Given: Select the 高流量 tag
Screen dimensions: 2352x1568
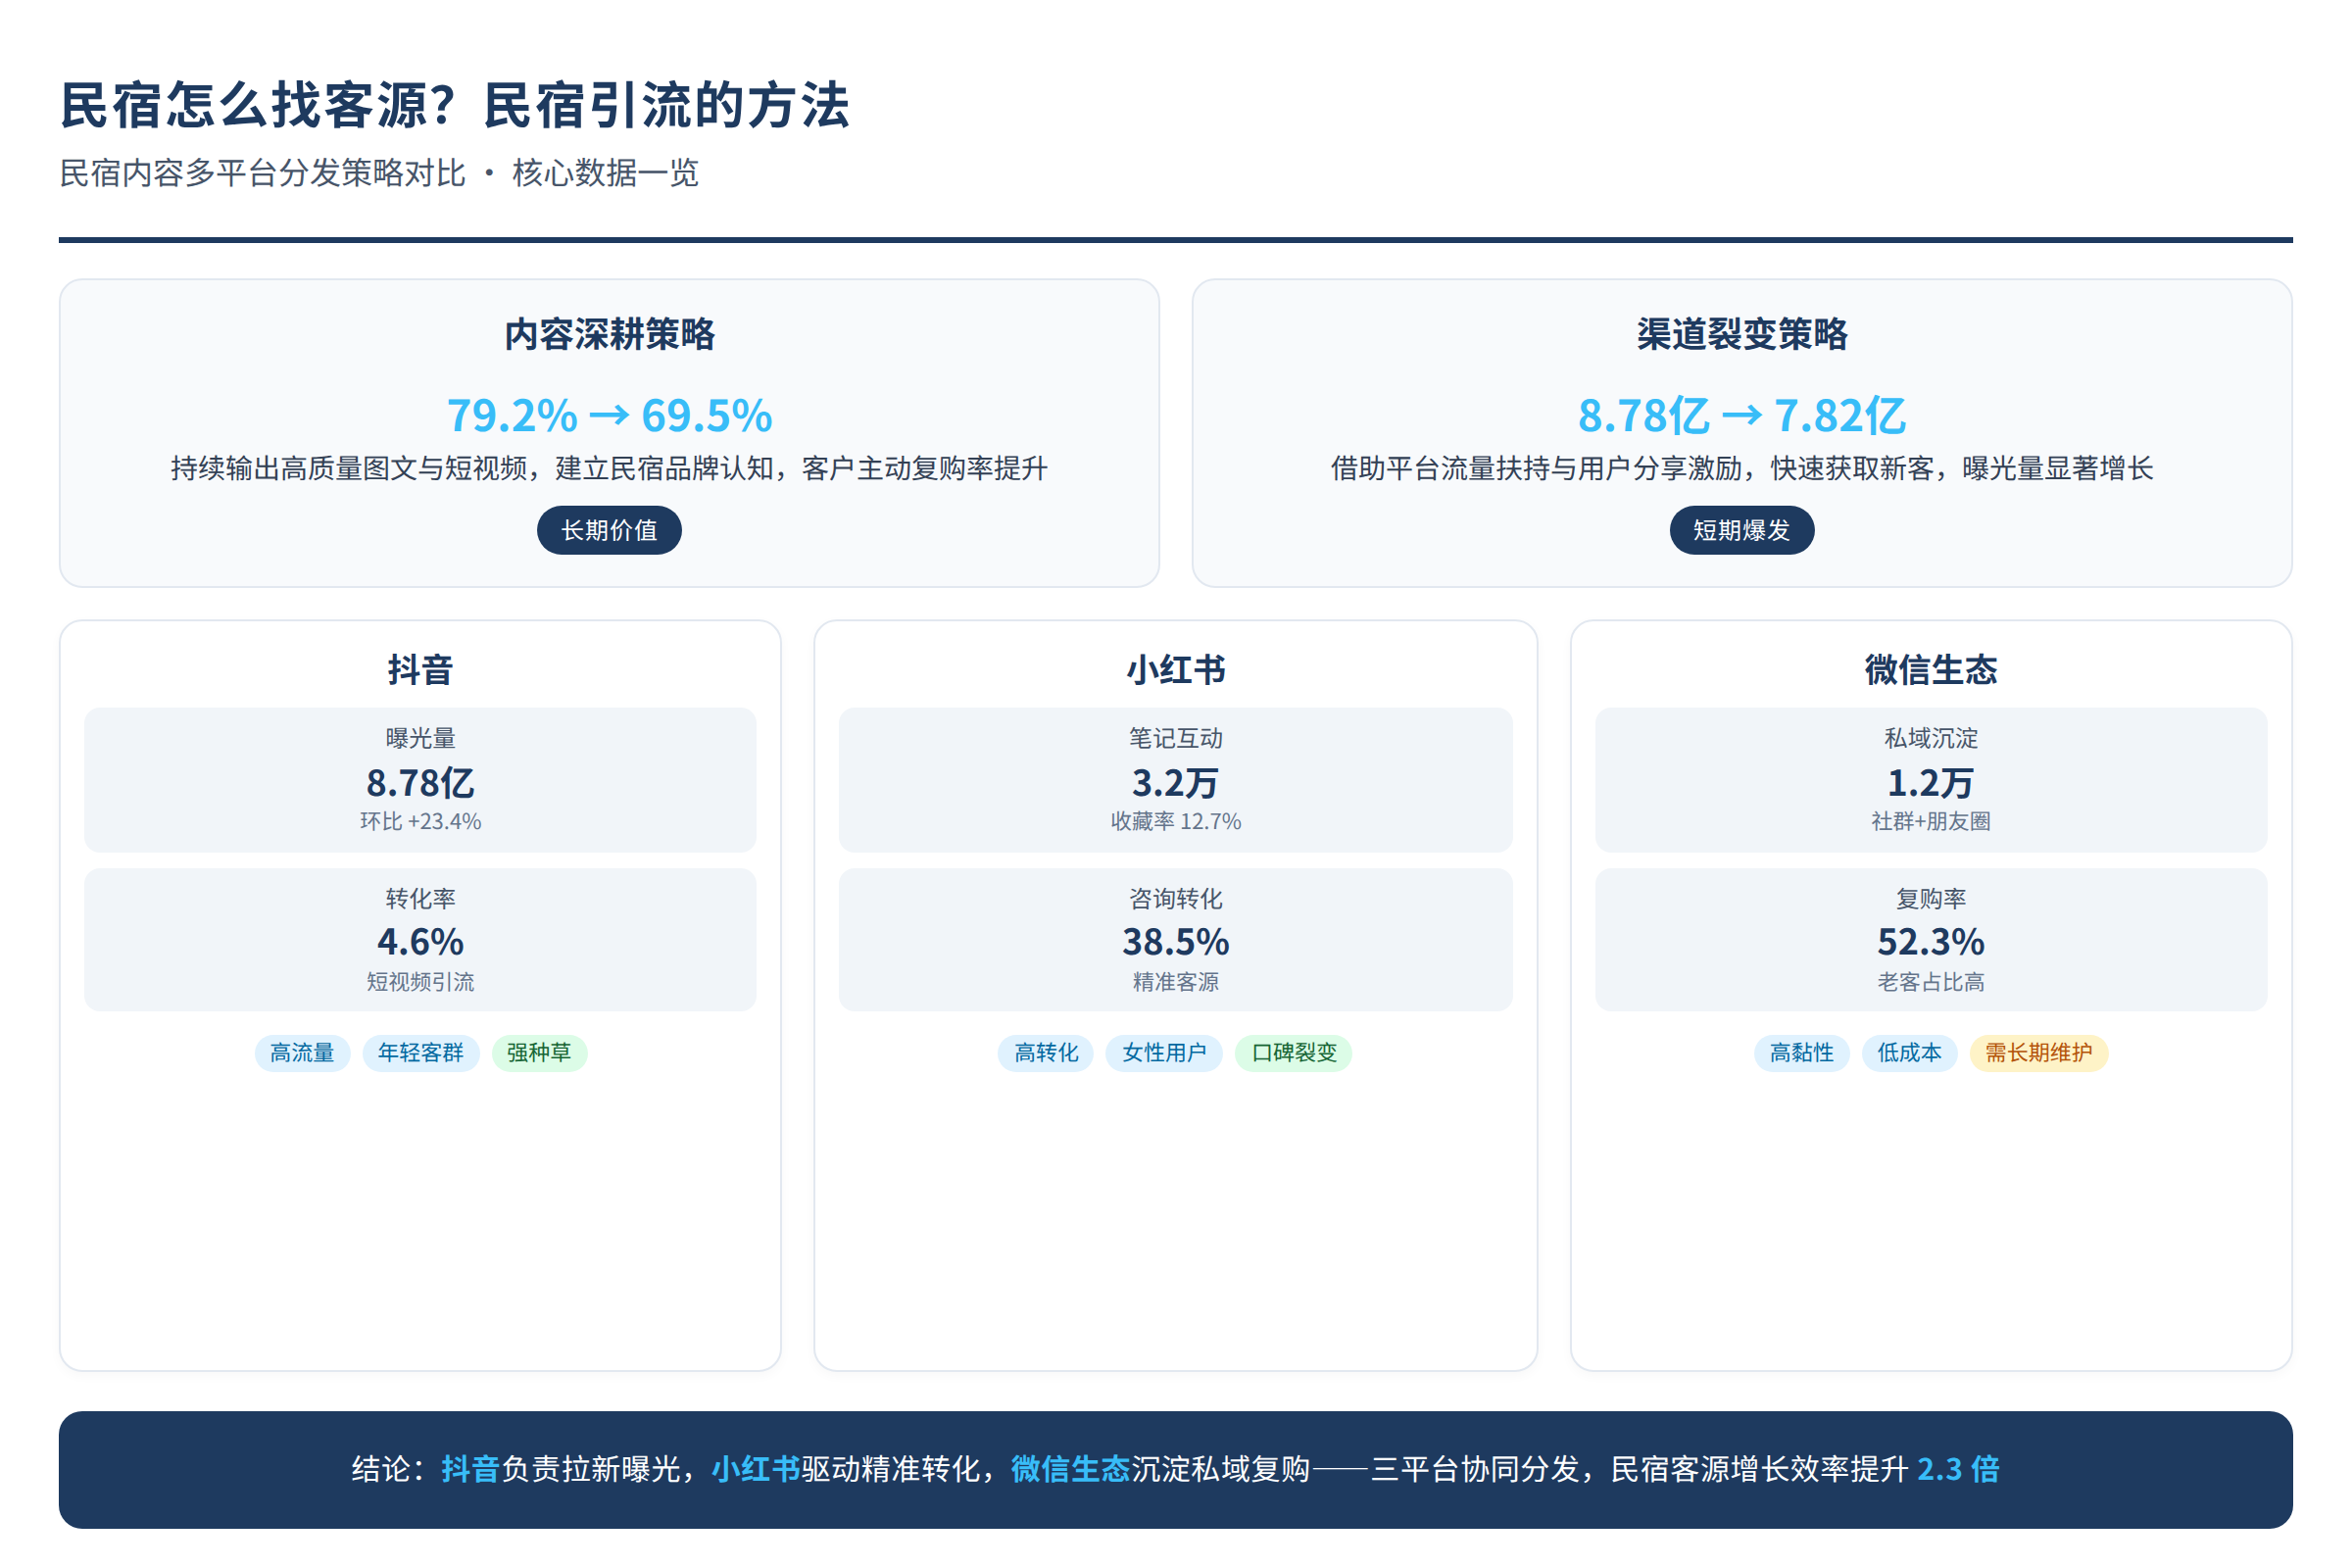Looking at the screenshot, I should [302, 1053].
